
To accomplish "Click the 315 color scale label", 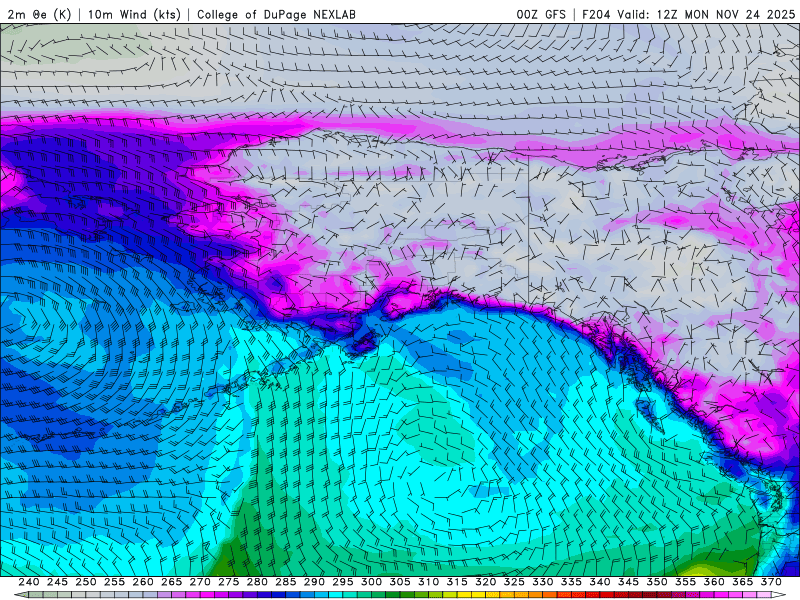I will (x=457, y=582).
